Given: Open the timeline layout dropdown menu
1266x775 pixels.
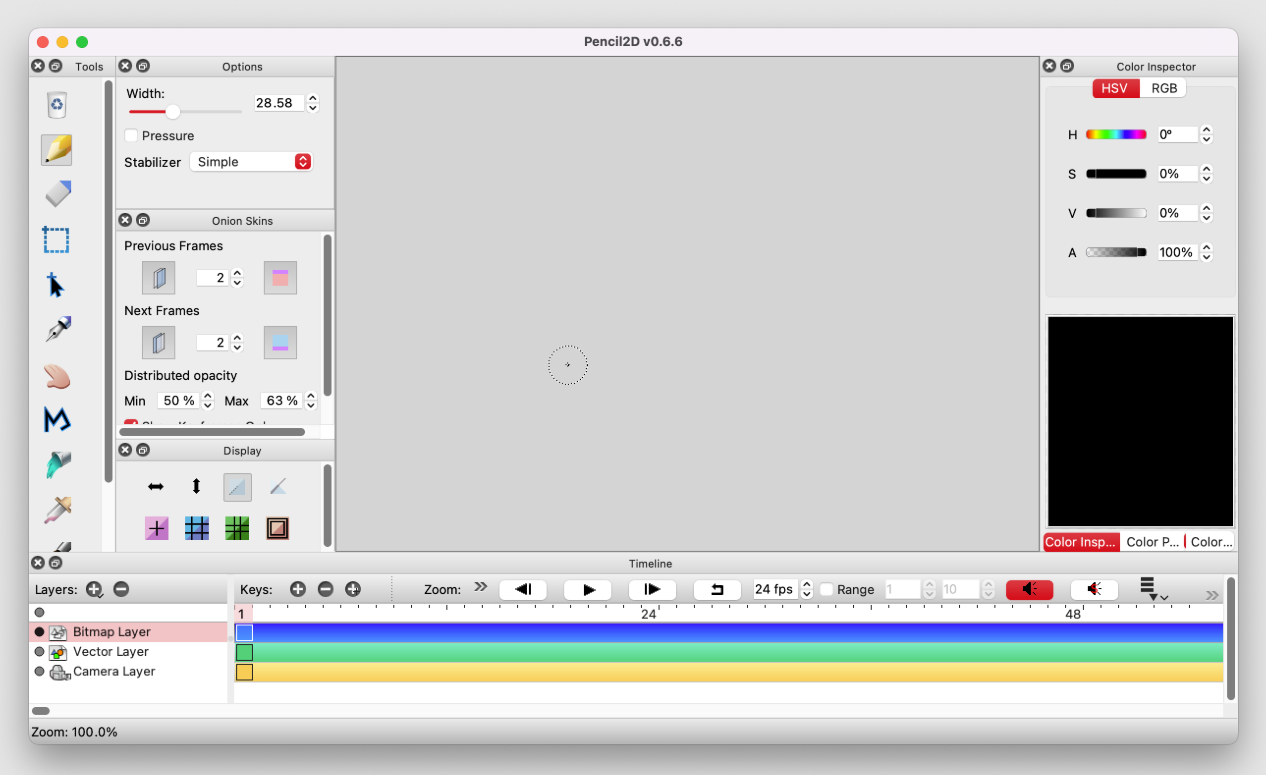Looking at the screenshot, I should coord(1152,590).
